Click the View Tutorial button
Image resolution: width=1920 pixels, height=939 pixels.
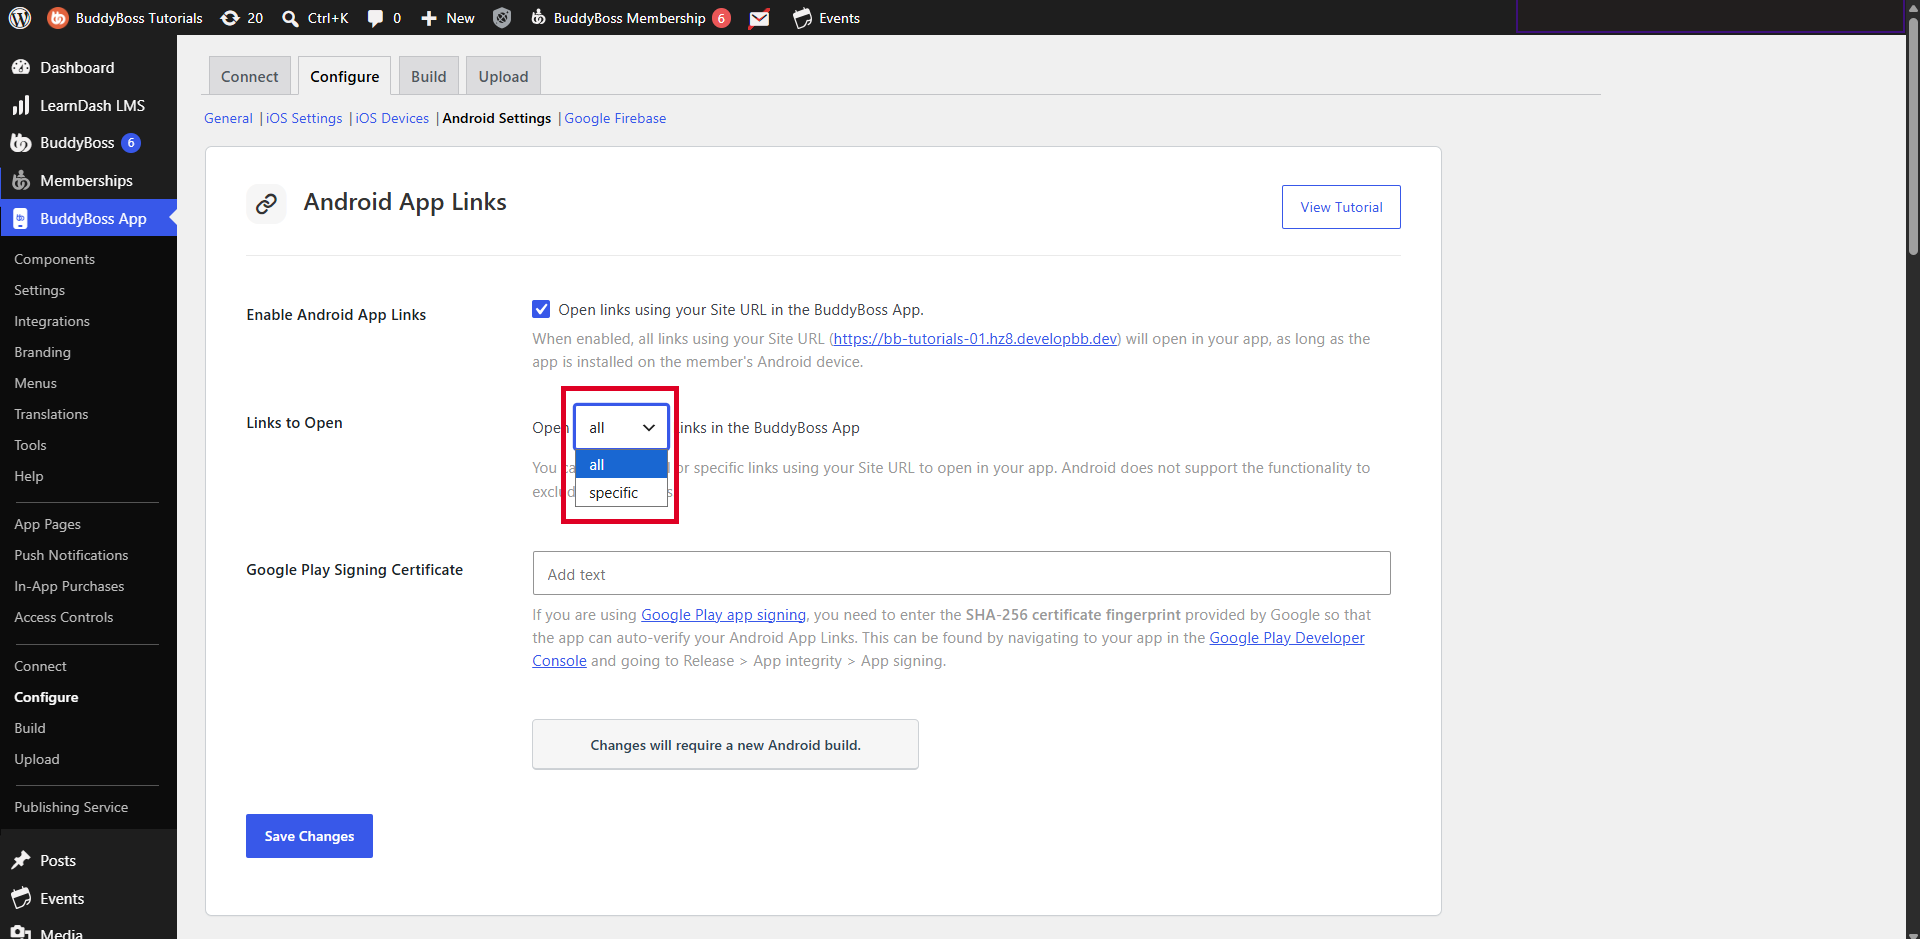point(1341,207)
